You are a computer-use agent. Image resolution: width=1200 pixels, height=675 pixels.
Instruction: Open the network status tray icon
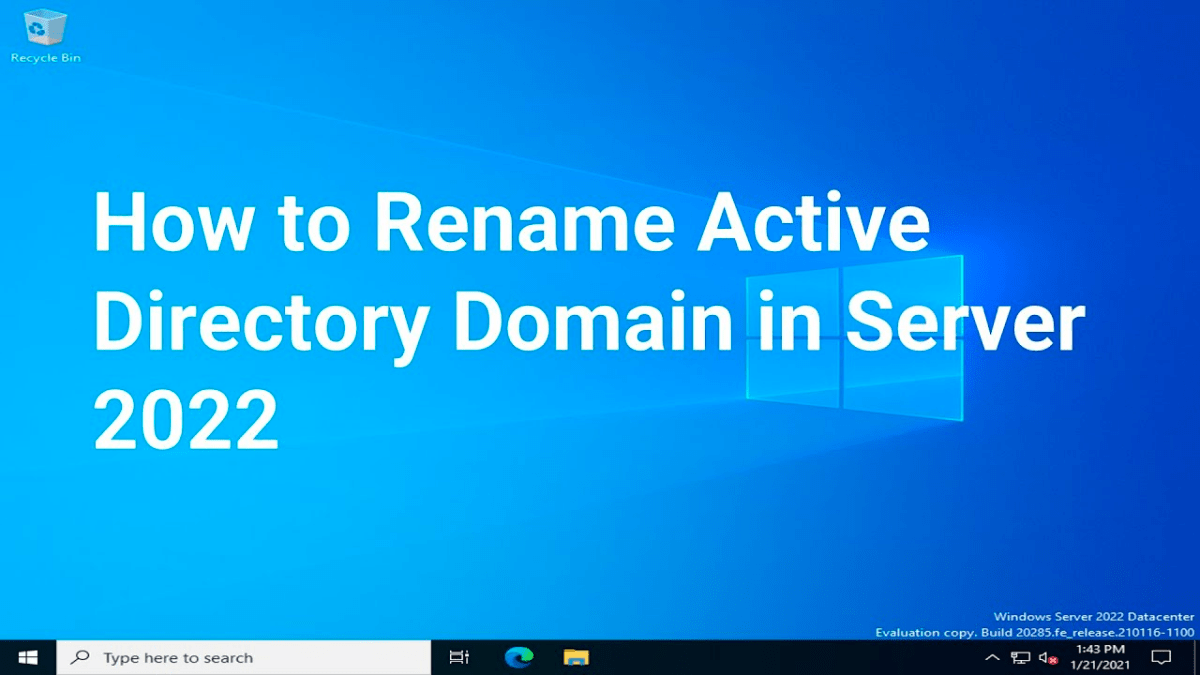point(1020,657)
